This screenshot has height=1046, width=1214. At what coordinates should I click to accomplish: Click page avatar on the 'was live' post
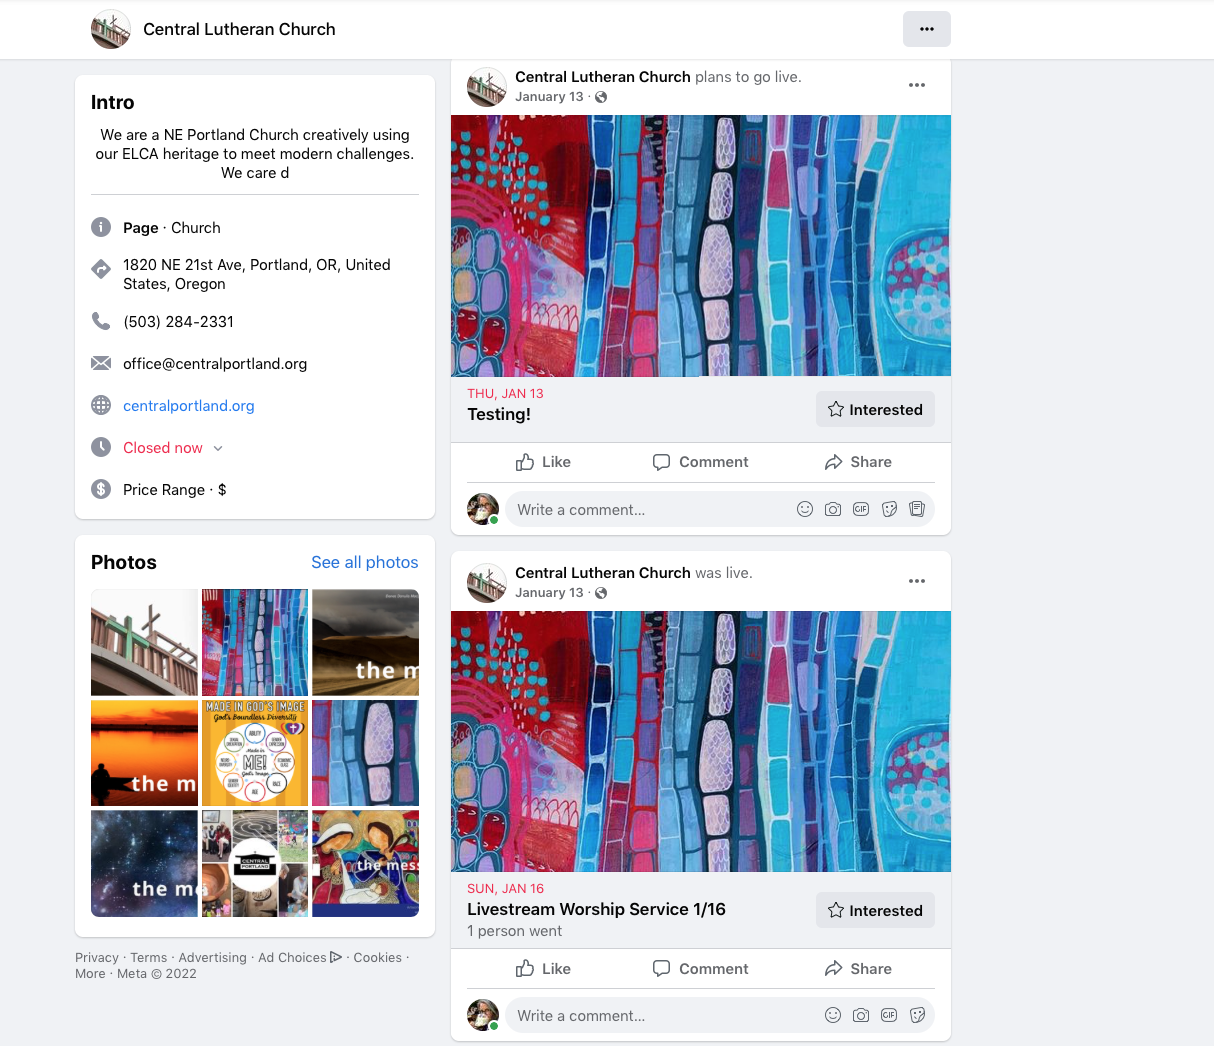click(487, 583)
